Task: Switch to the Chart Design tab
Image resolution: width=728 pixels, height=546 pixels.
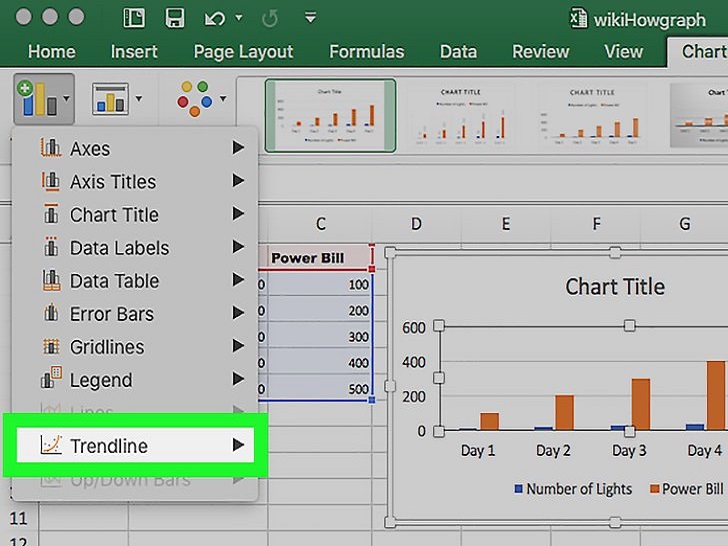Action: coord(698,52)
